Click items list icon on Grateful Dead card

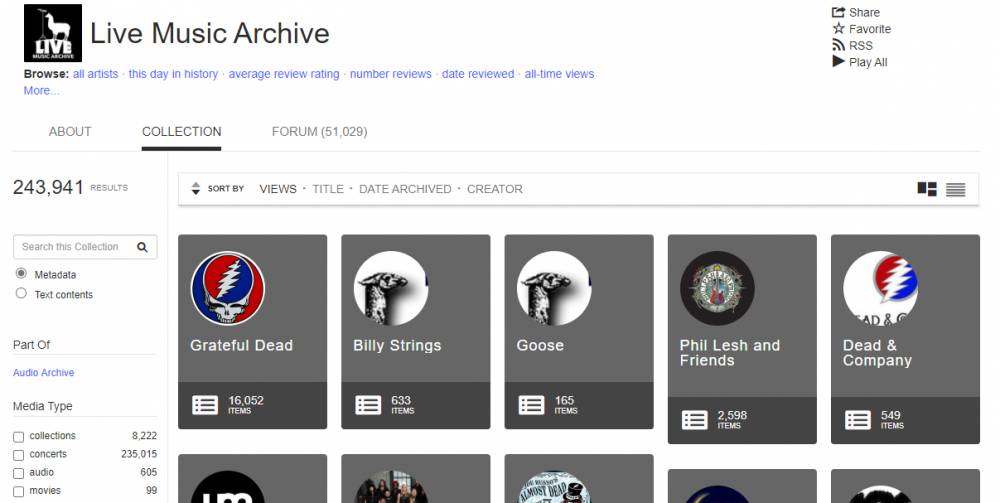click(x=205, y=405)
